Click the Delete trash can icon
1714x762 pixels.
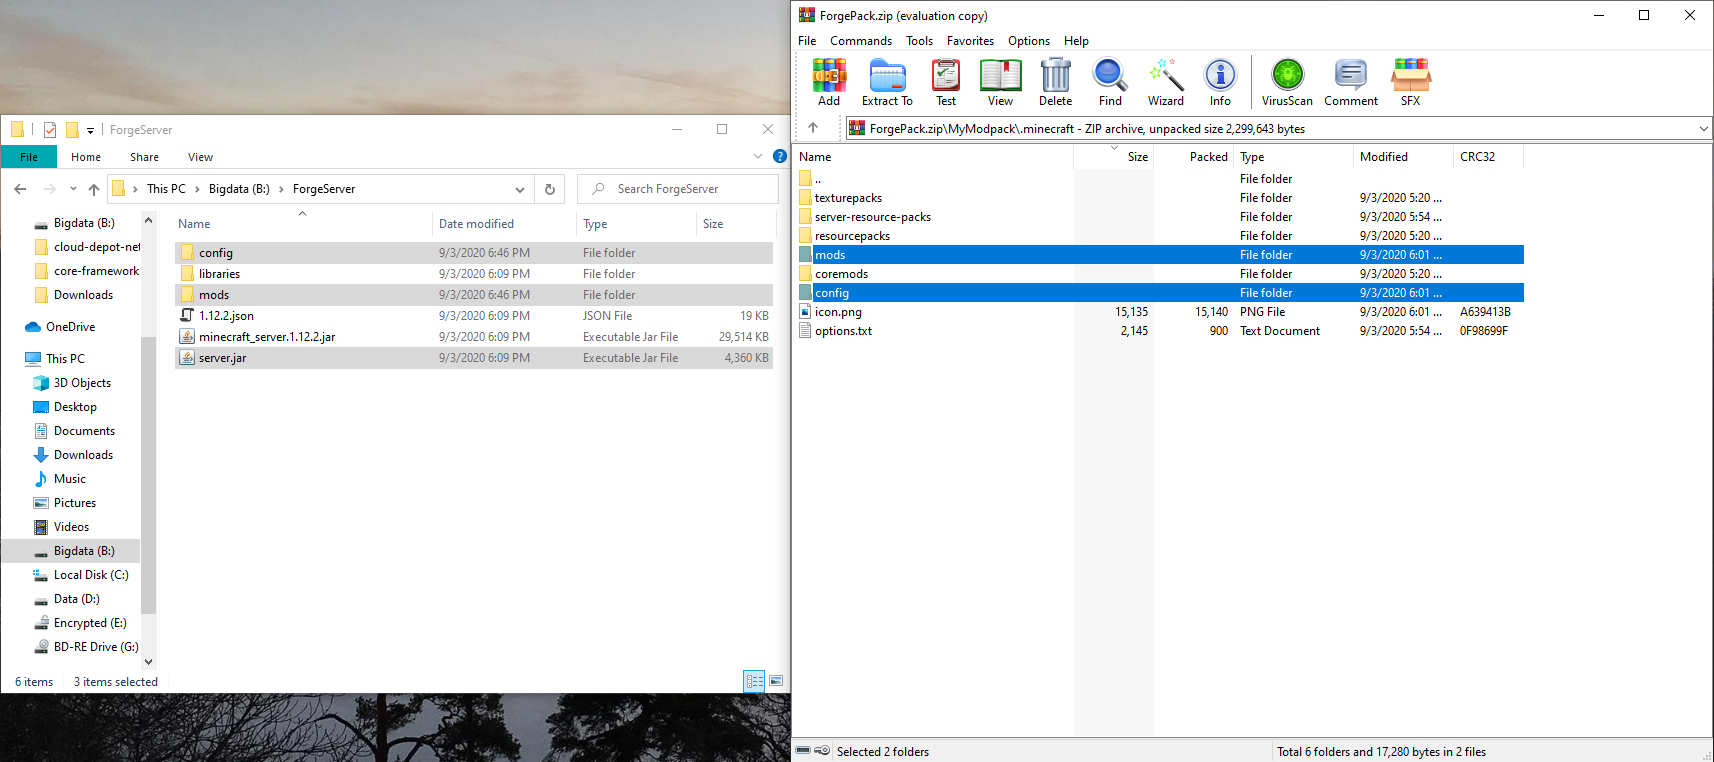[1055, 82]
